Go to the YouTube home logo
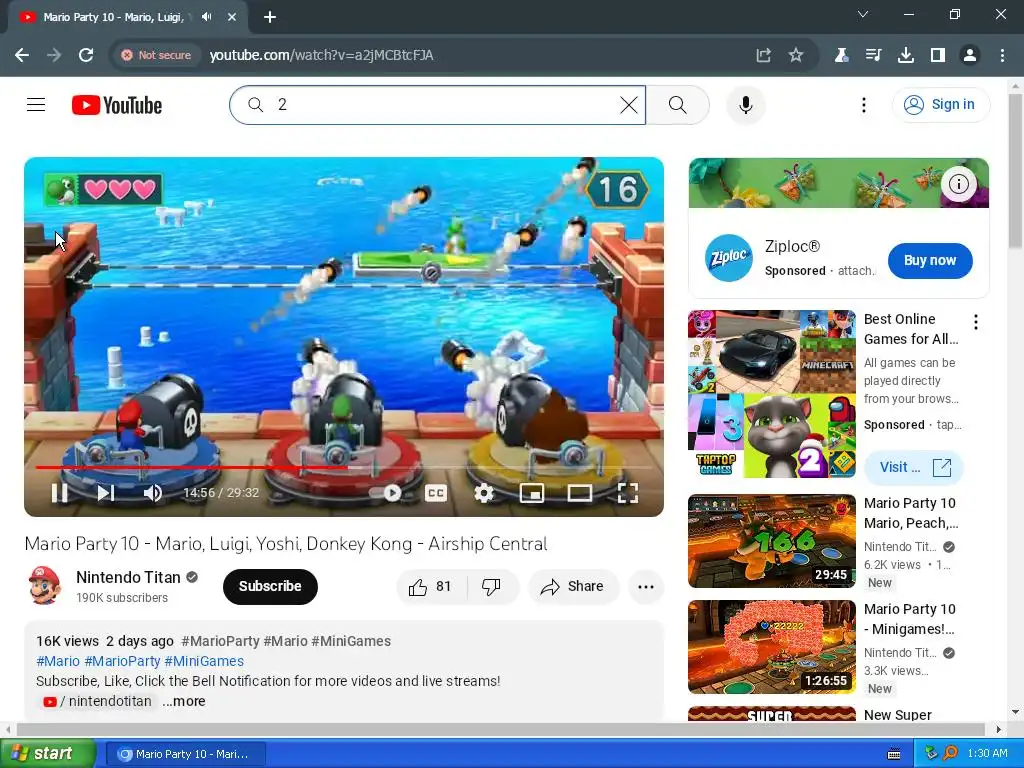The image size is (1024, 768). [117, 105]
